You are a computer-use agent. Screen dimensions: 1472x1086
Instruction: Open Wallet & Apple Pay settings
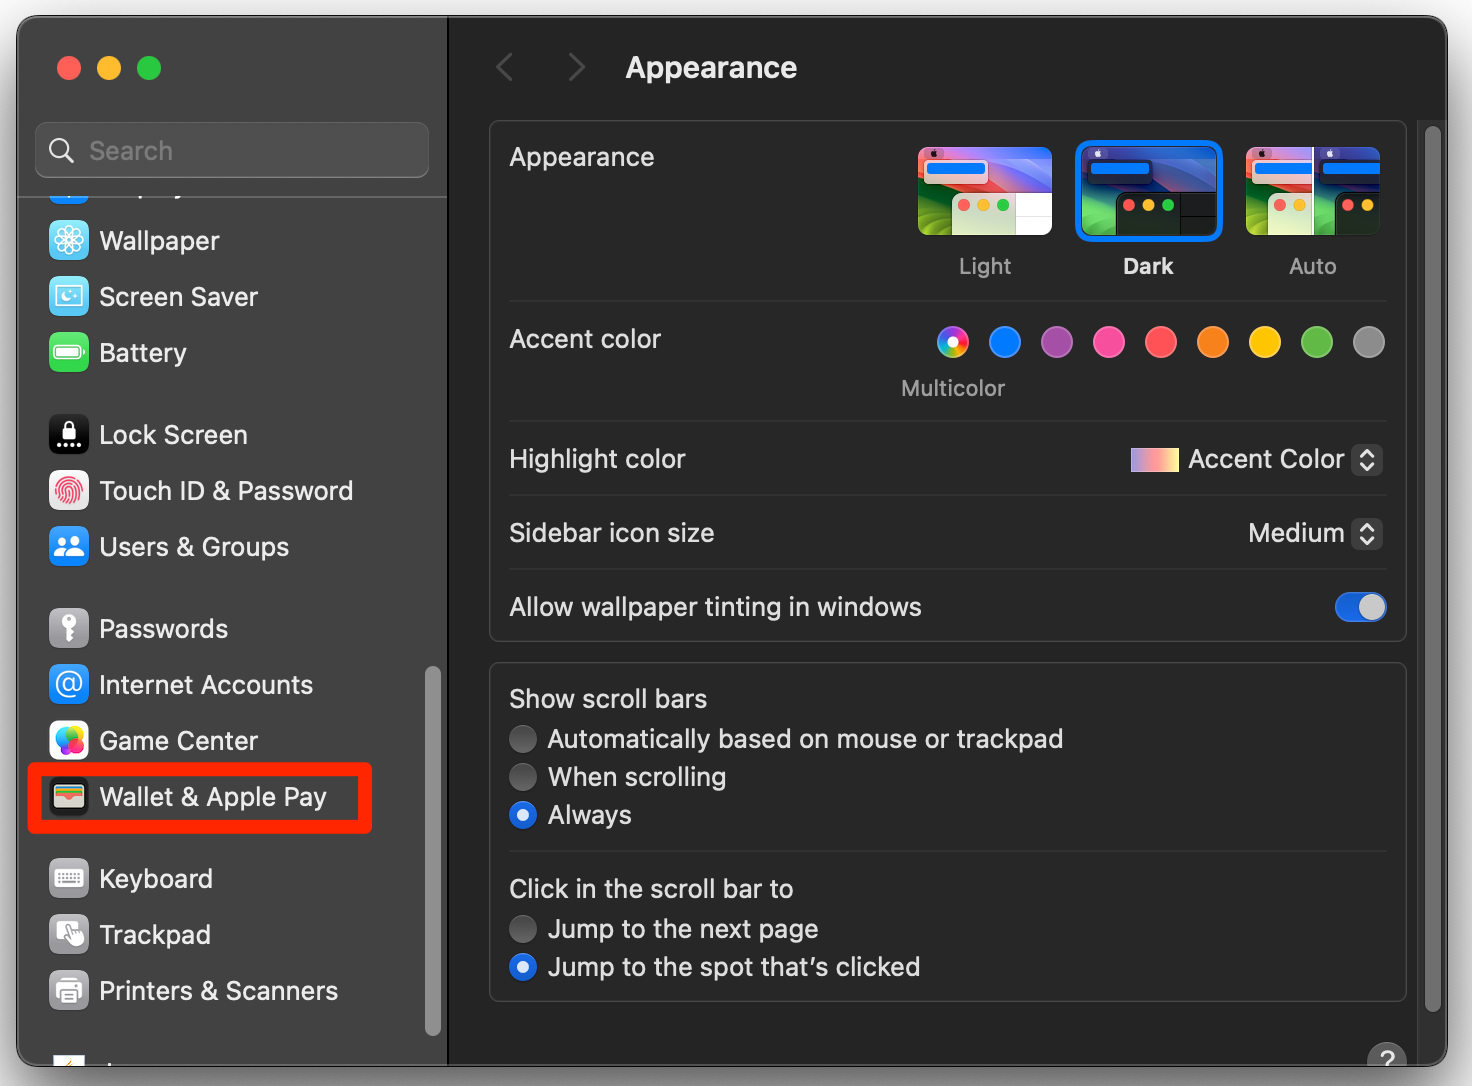212,797
